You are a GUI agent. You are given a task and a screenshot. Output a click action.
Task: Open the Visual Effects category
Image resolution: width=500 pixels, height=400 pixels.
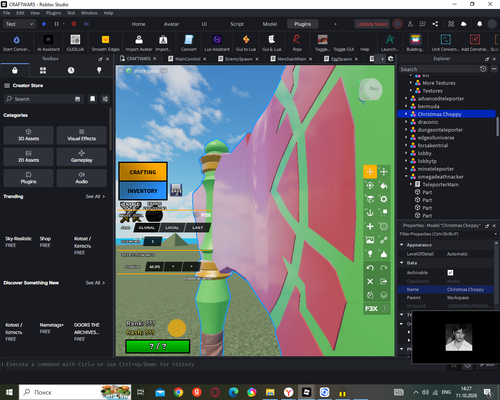click(x=82, y=135)
